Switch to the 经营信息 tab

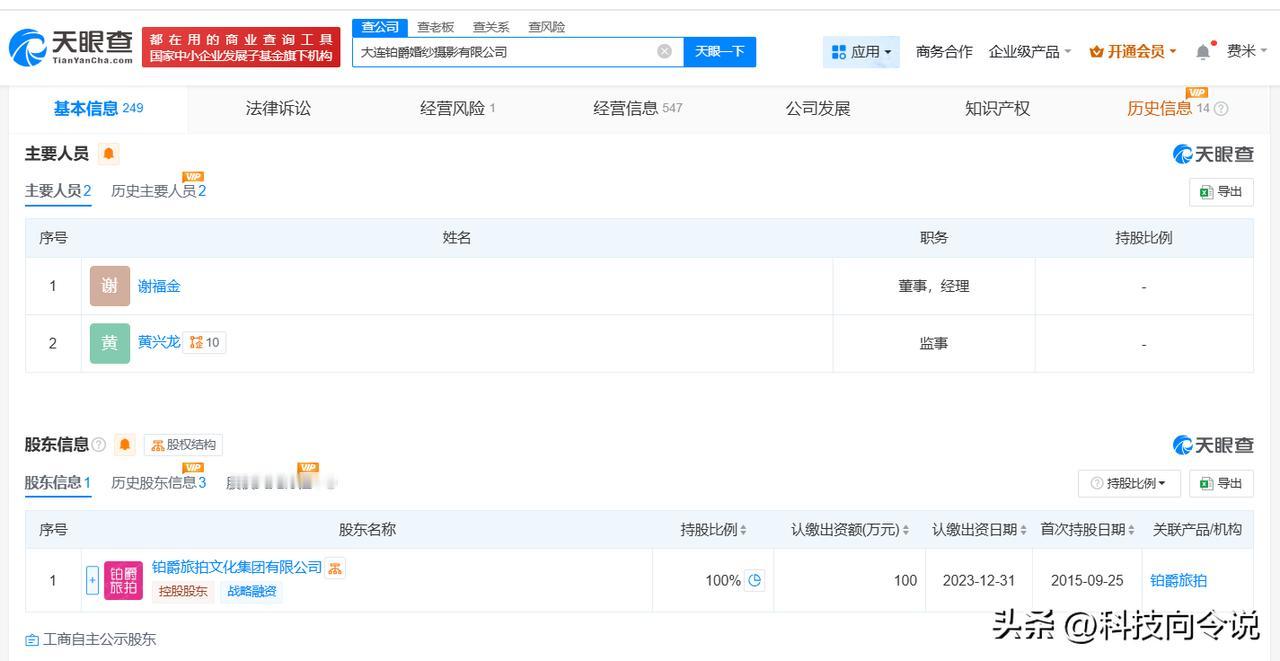tap(637, 108)
